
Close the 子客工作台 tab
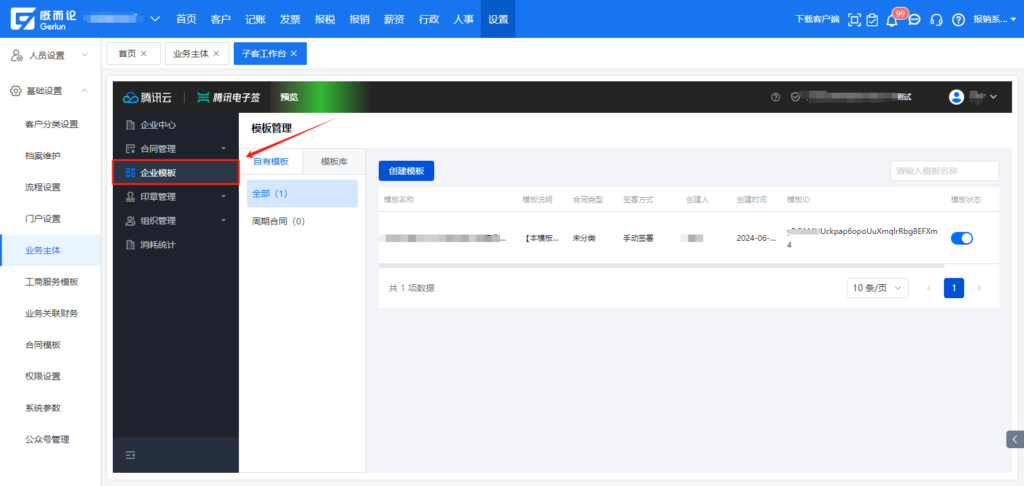point(294,54)
